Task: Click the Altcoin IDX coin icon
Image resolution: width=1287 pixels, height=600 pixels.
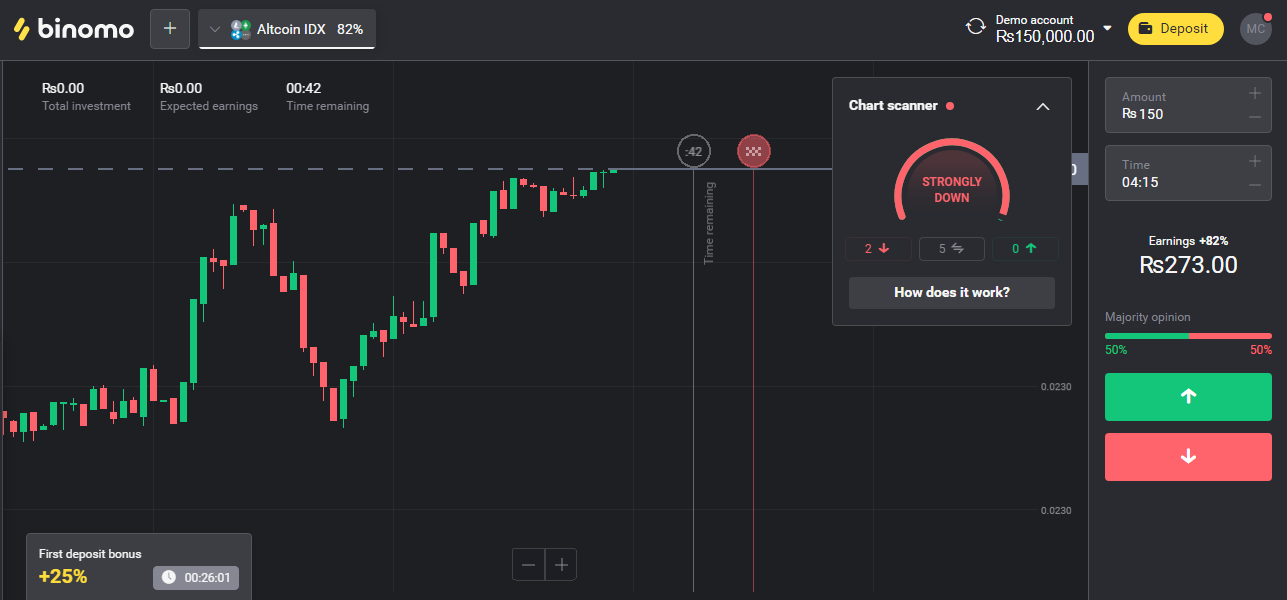Action: pyautogui.click(x=240, y=29)
